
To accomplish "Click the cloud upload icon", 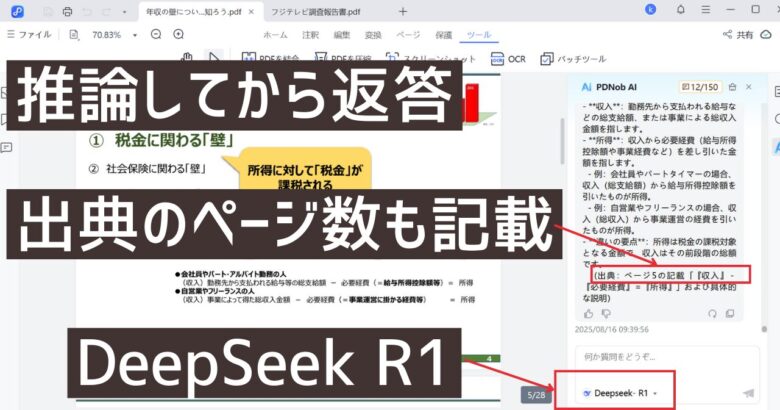I will tap(766, 34).
